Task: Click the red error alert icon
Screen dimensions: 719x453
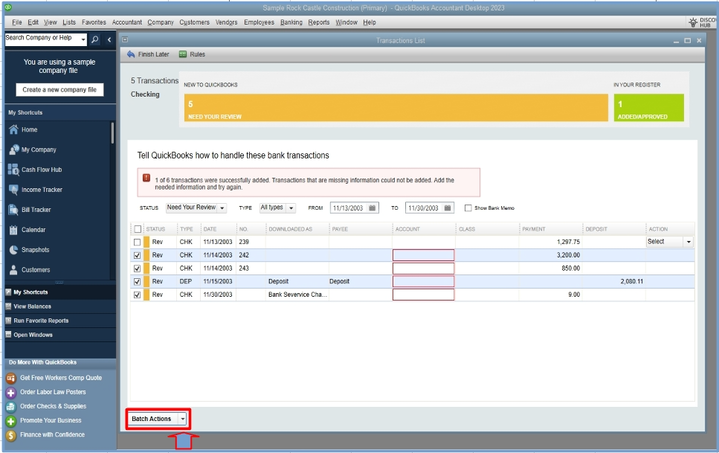Action: [146, 178]
